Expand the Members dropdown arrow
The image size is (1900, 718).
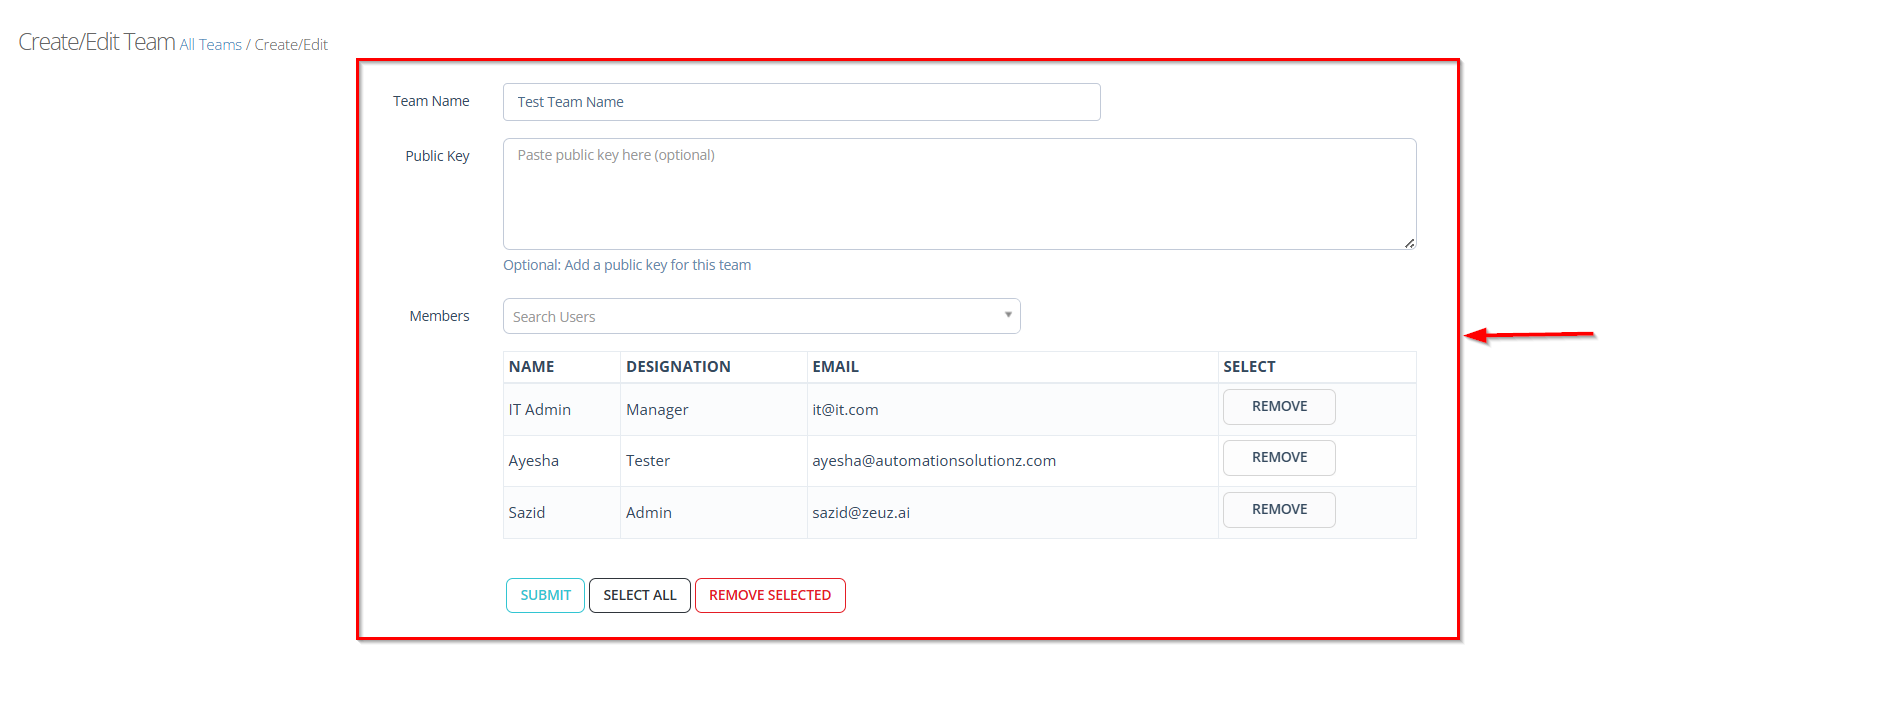pyautogui.click(x=1008, y=315)
